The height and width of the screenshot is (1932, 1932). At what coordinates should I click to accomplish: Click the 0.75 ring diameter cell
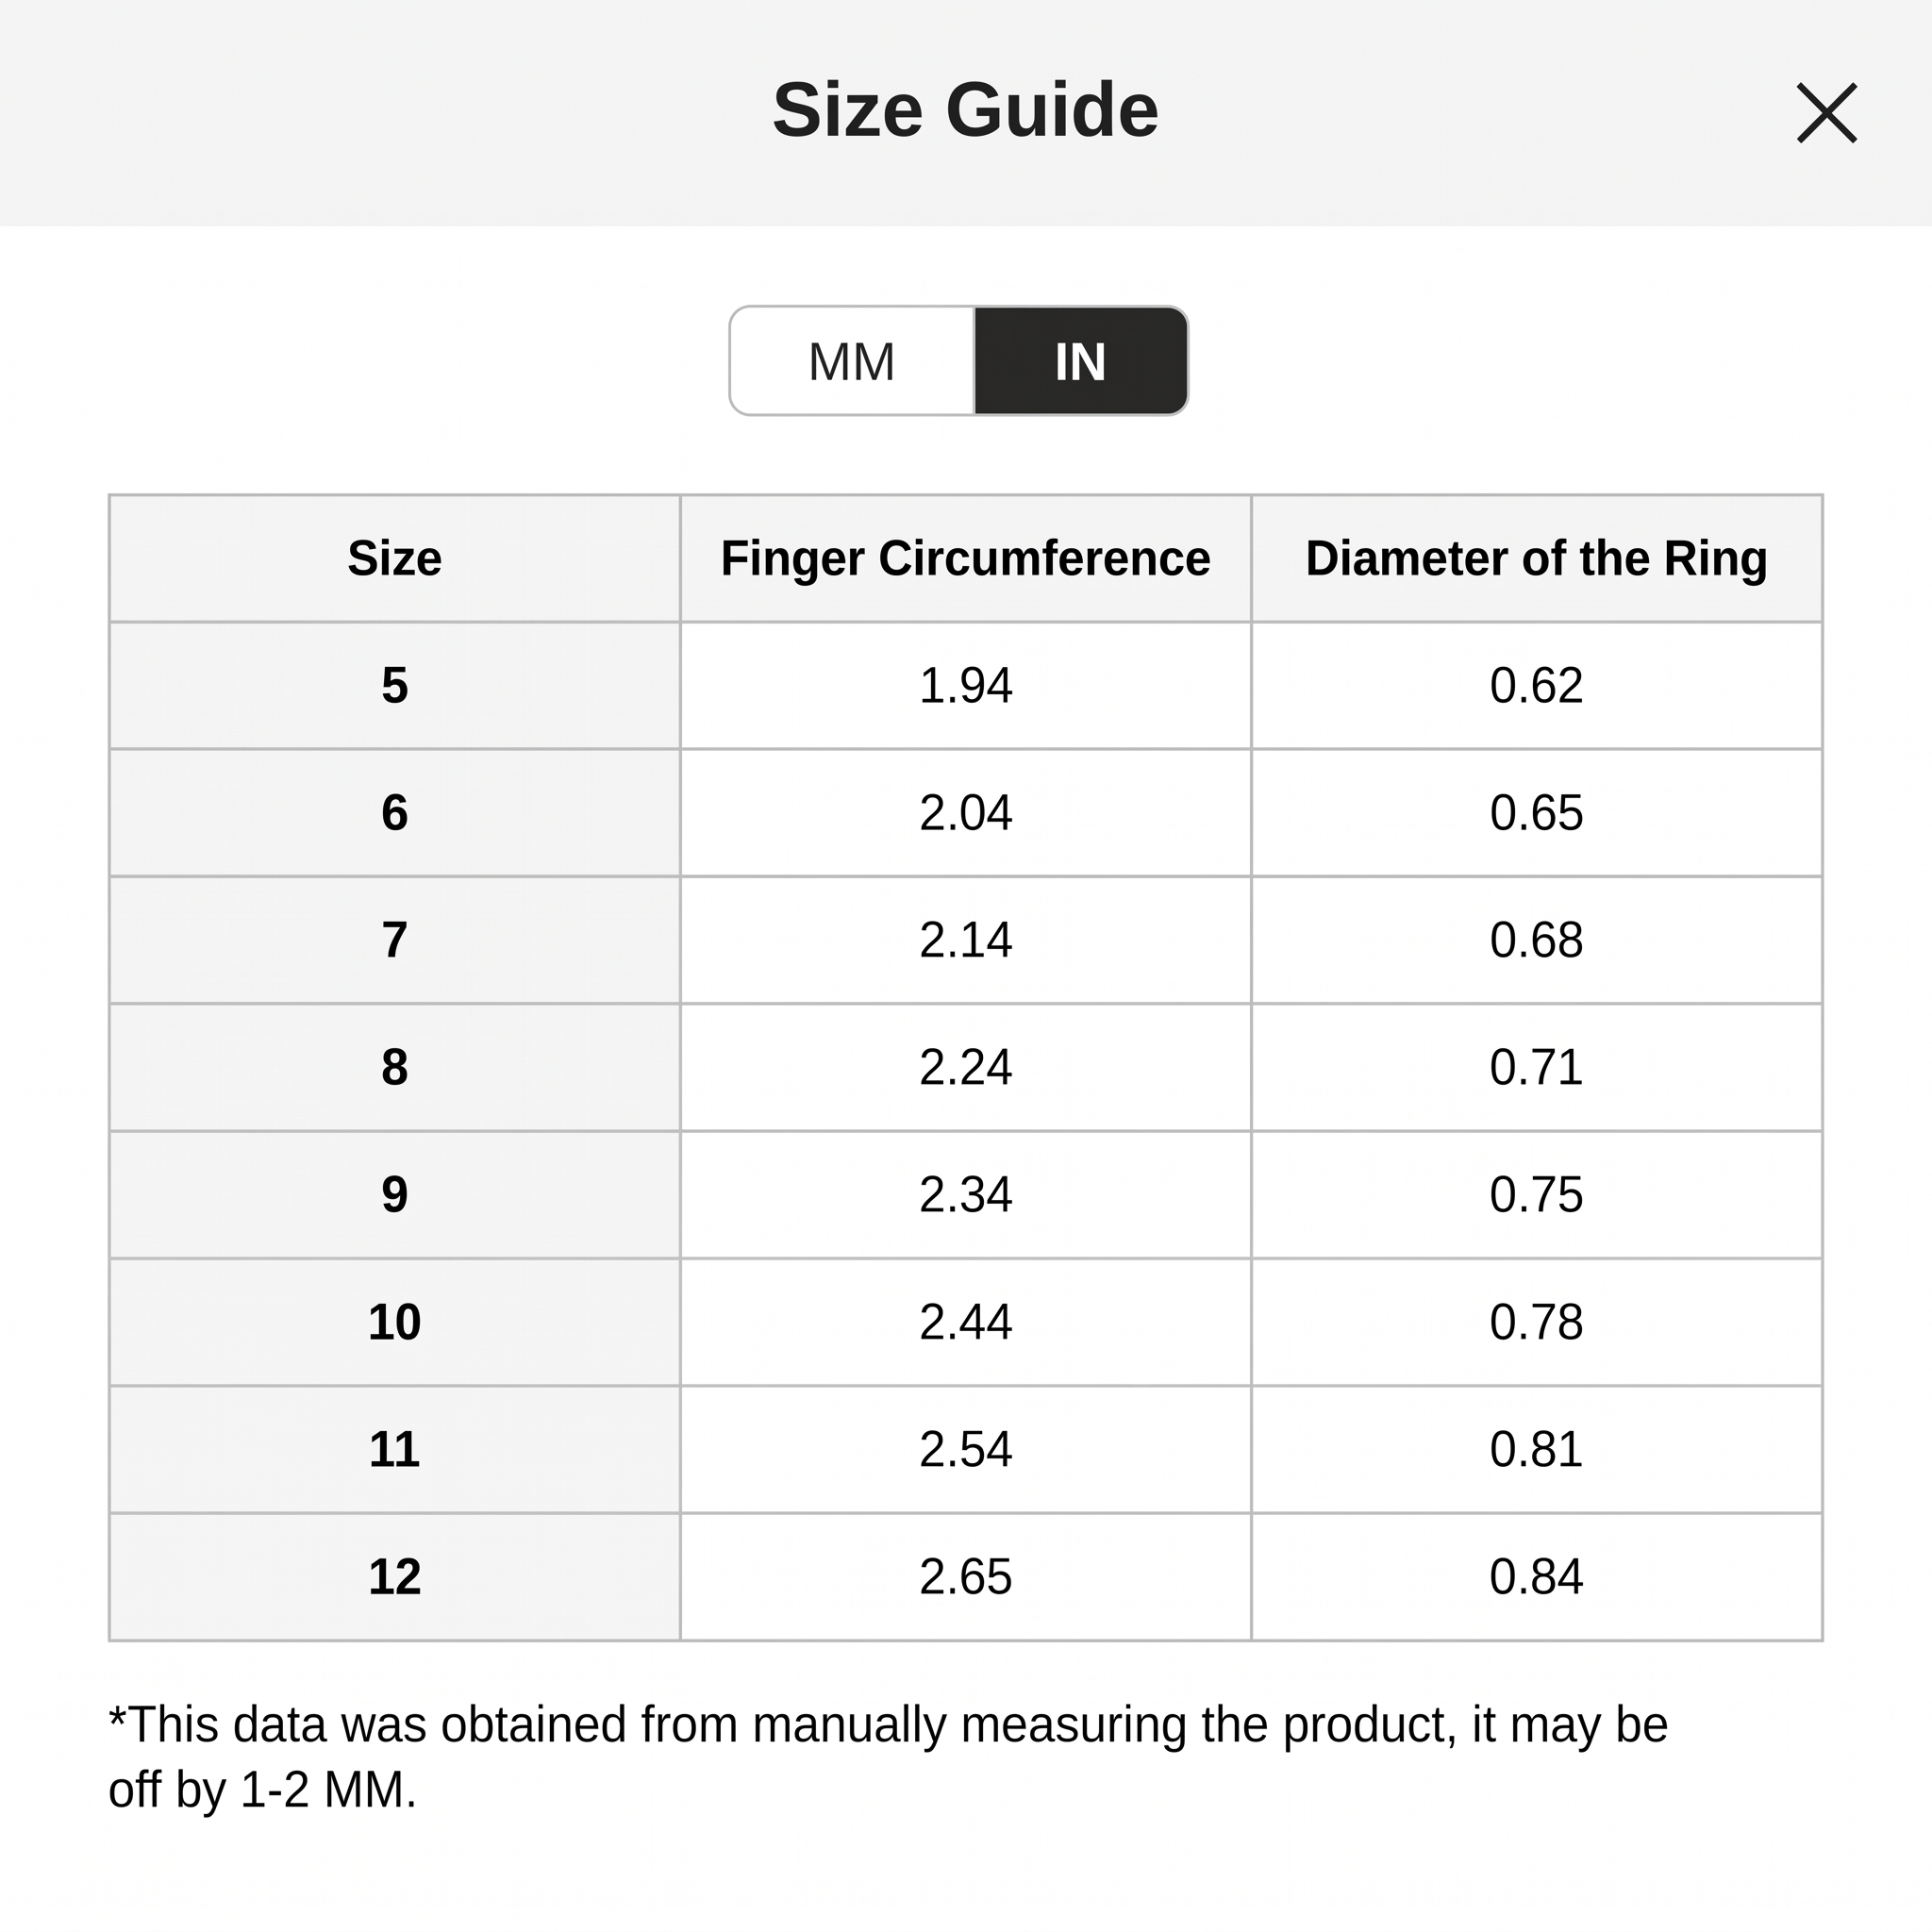[1536, 1195]
